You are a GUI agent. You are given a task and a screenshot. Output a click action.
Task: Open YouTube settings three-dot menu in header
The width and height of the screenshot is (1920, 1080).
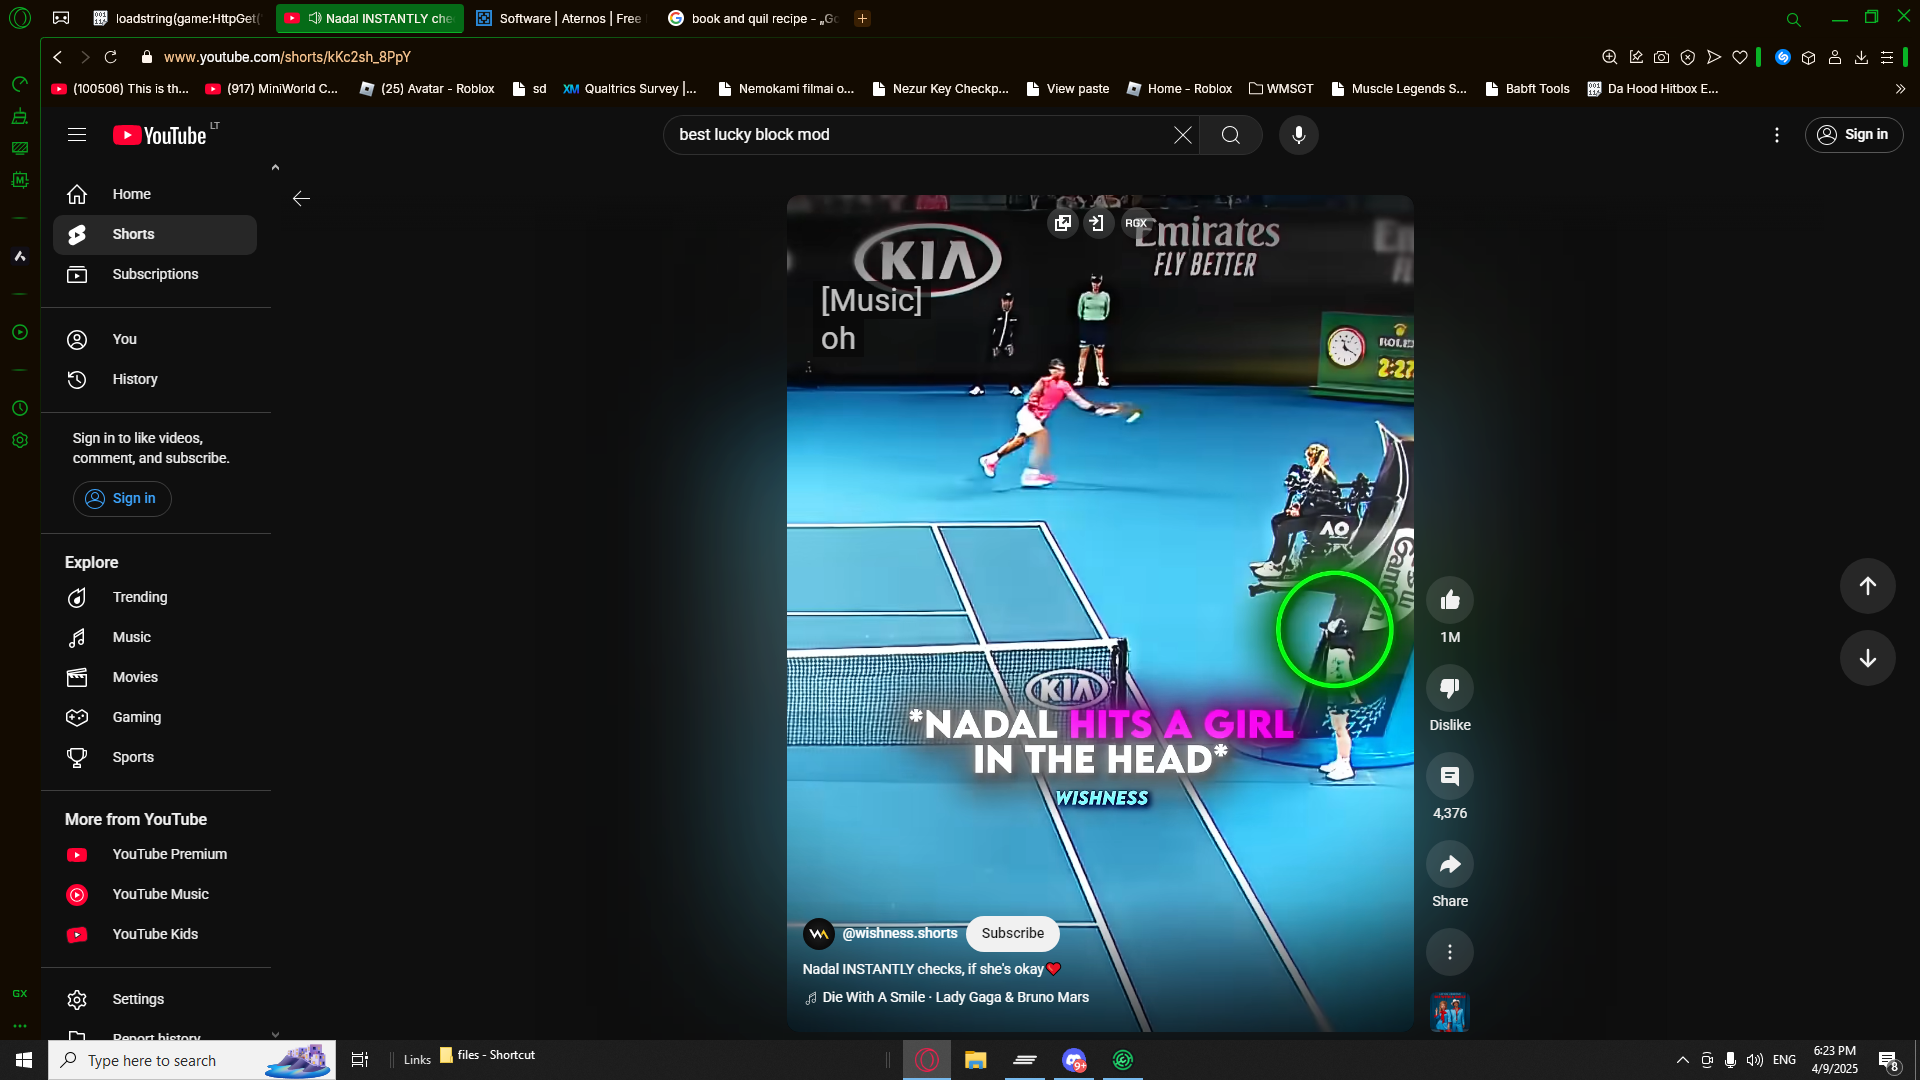click(1776, 135)
